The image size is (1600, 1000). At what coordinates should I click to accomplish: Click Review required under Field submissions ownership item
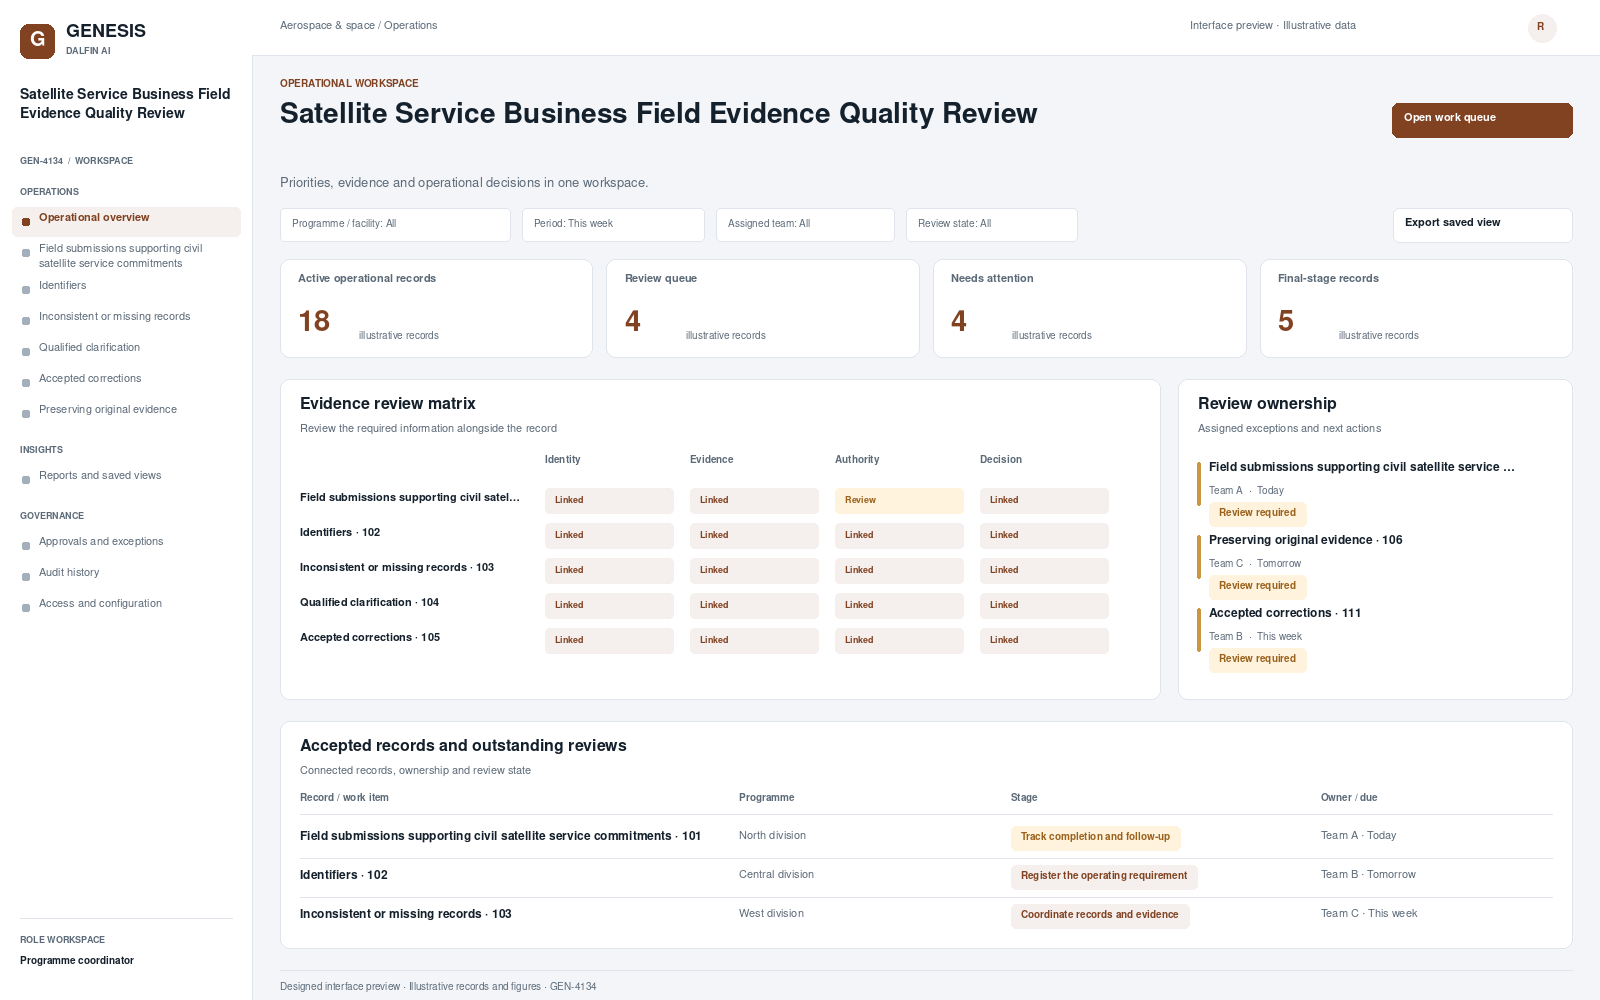tap(1257, 514)
